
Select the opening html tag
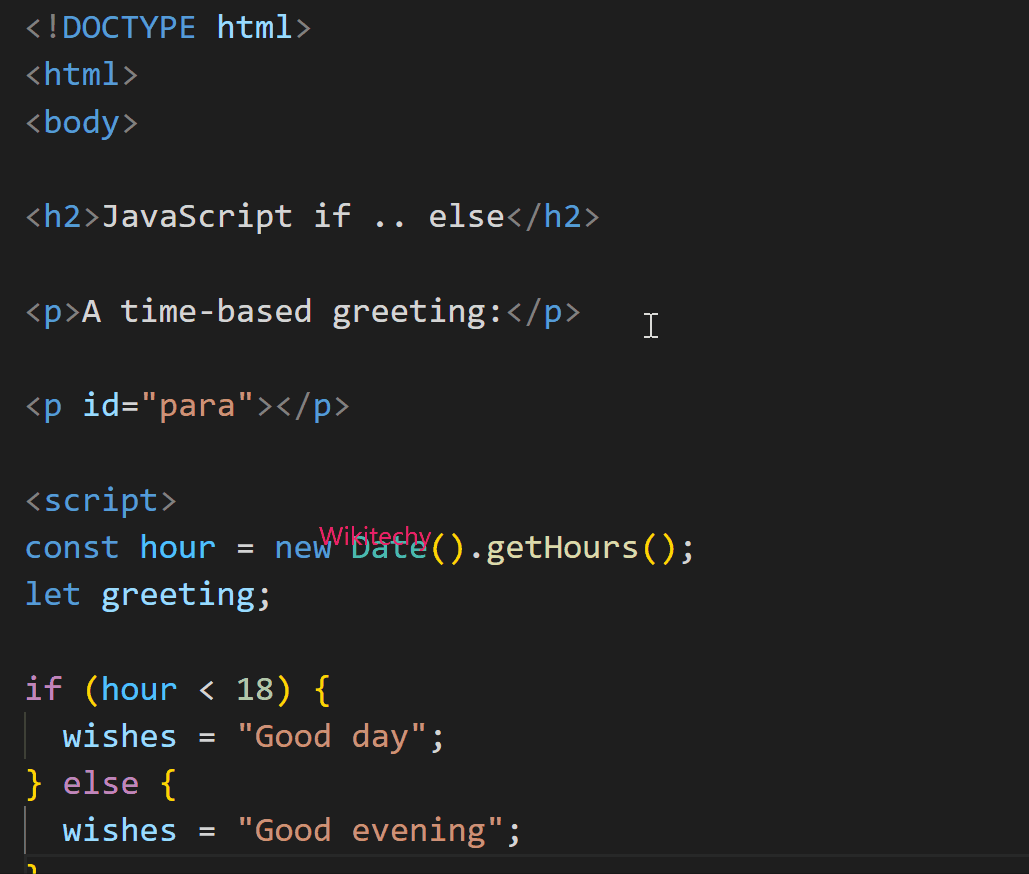(80, 74)
